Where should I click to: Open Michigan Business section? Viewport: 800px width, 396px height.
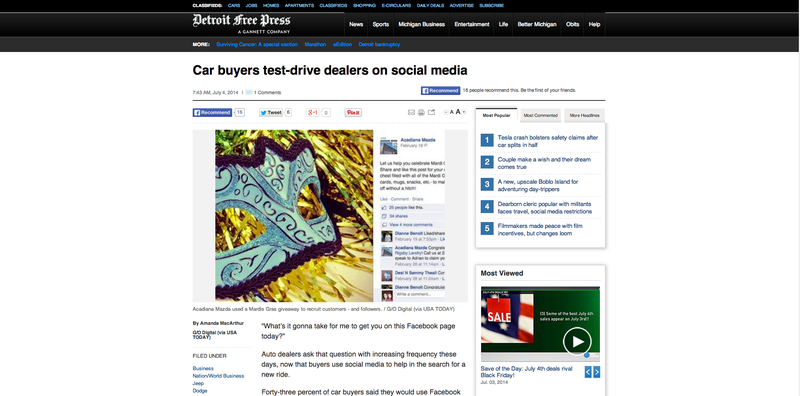click(x=421, y=24)
